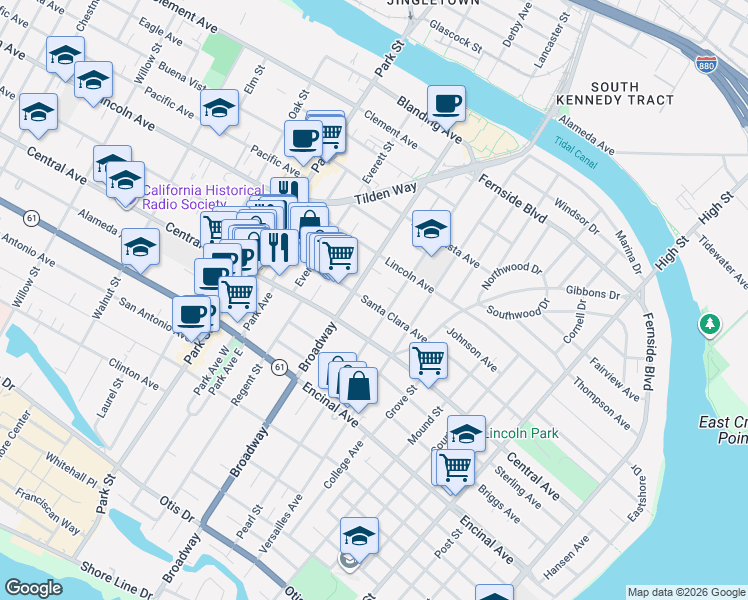Click the school marker near Versailles Ave
Viewport: 748px width, 600px height.
pos(360,539)
